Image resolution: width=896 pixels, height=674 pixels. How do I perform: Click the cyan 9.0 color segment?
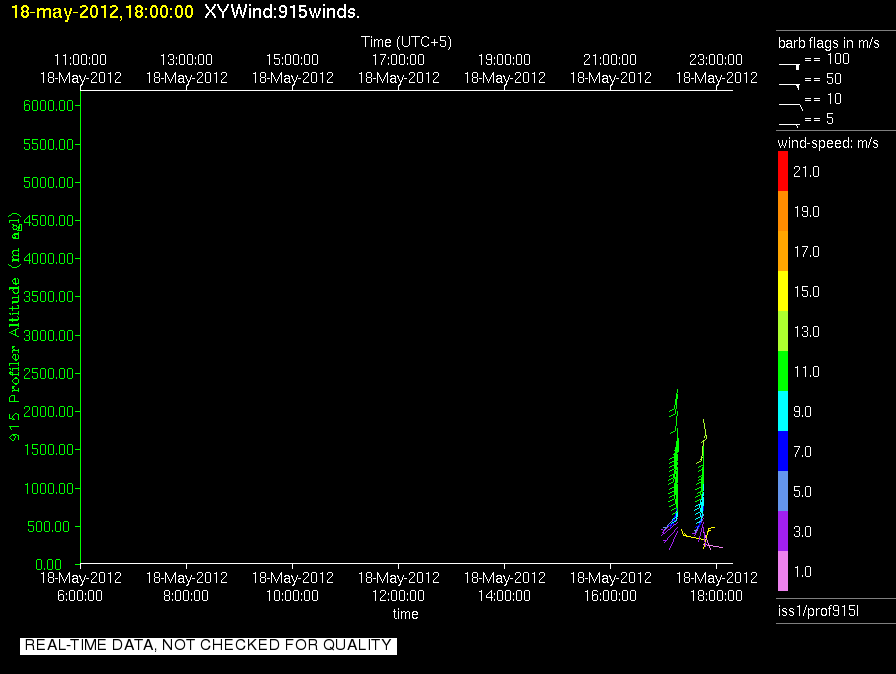coord(783,411)
